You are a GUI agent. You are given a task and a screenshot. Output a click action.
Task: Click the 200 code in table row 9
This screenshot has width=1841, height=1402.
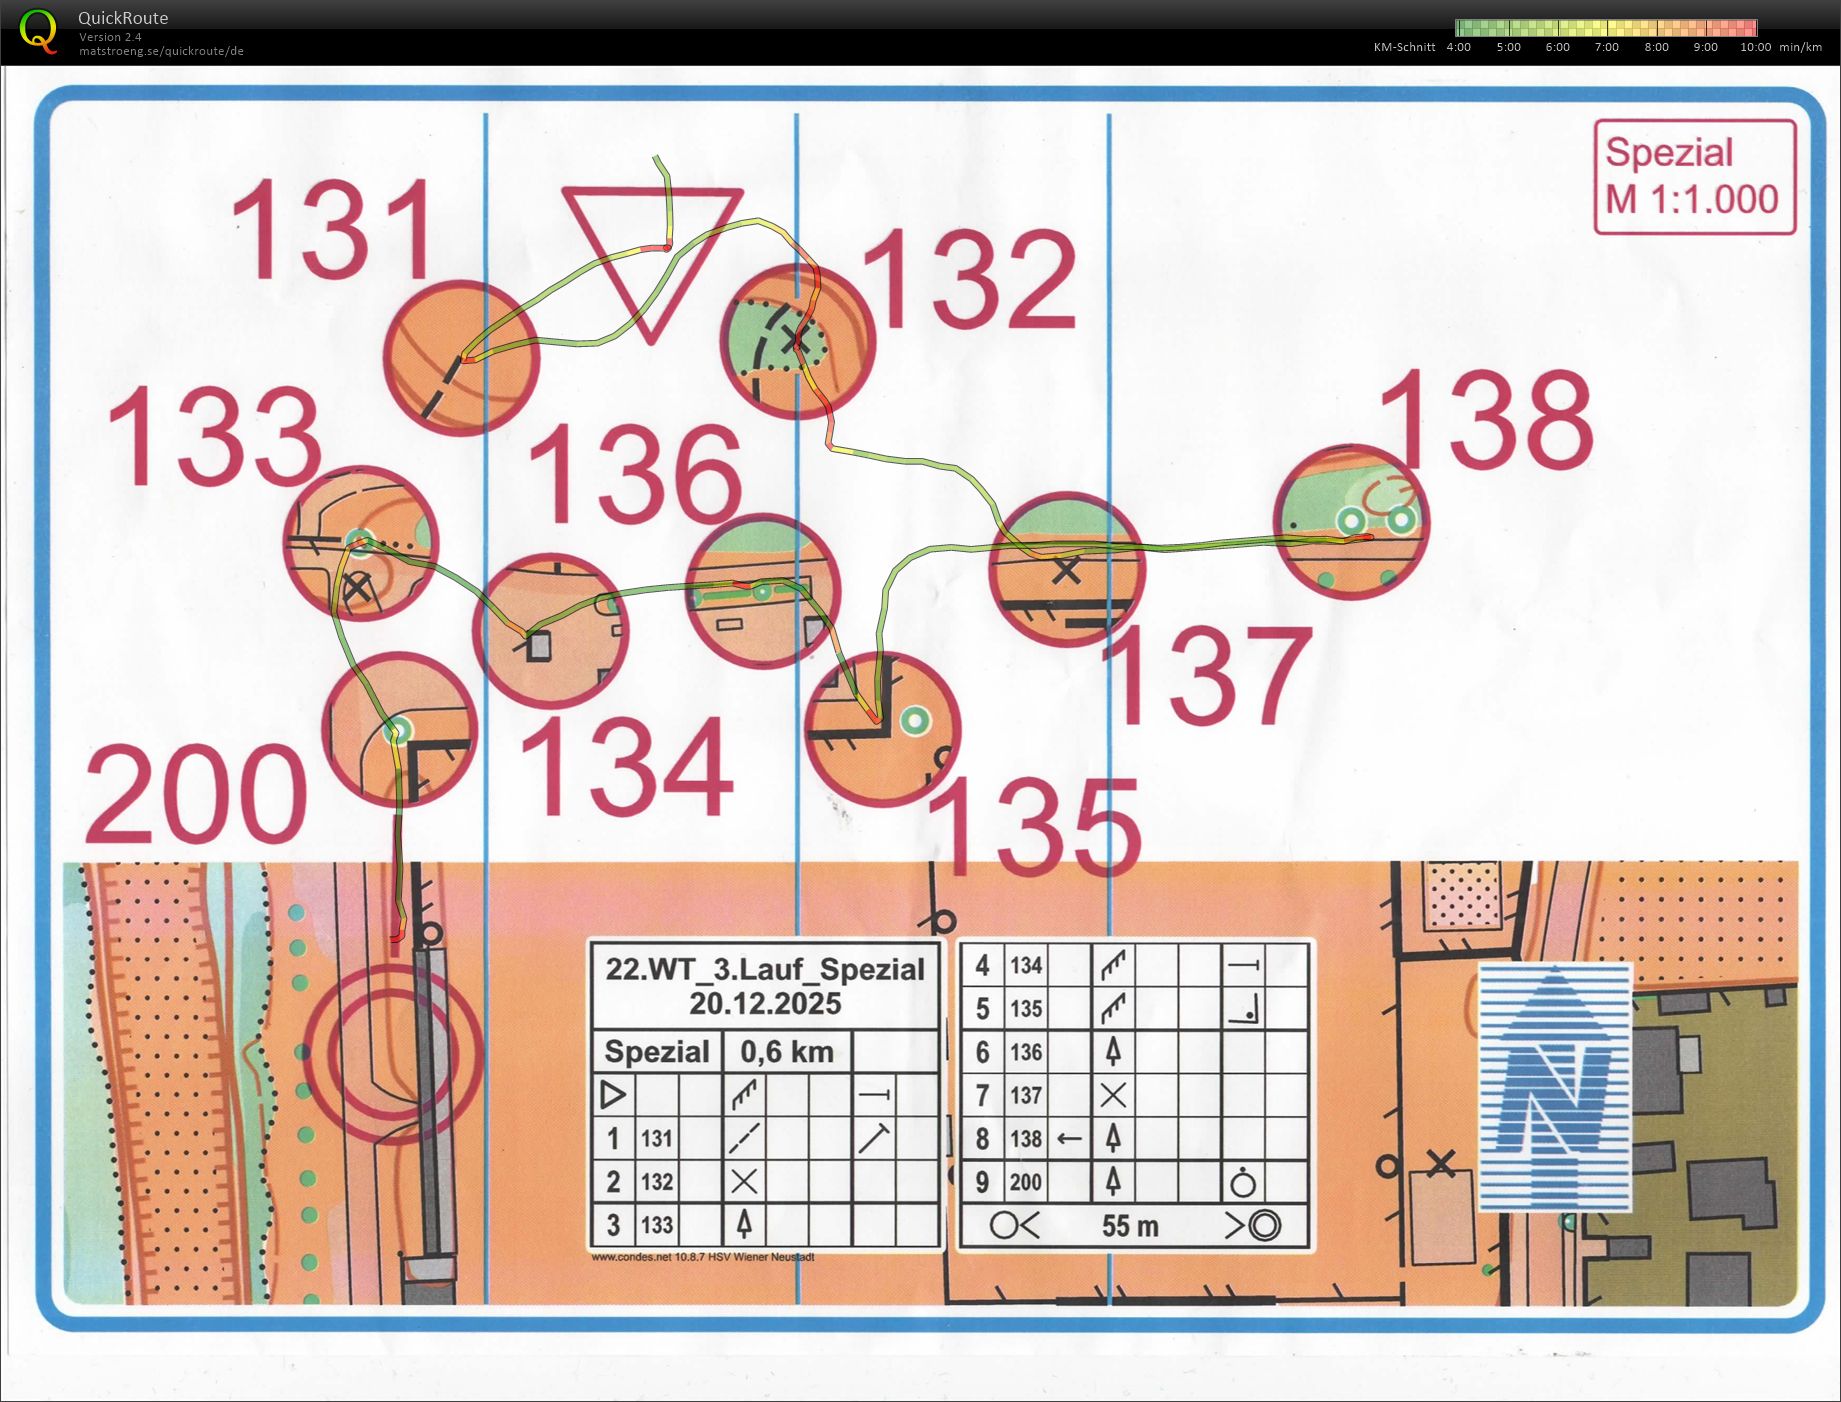coord(1026,1182)
